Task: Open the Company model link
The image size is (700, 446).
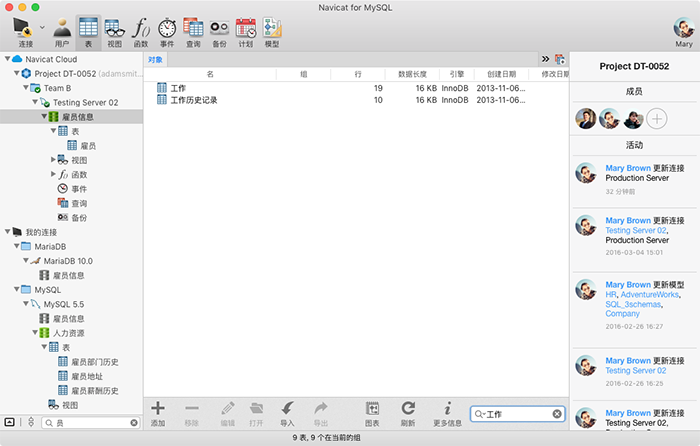Action: coord(622,314)
